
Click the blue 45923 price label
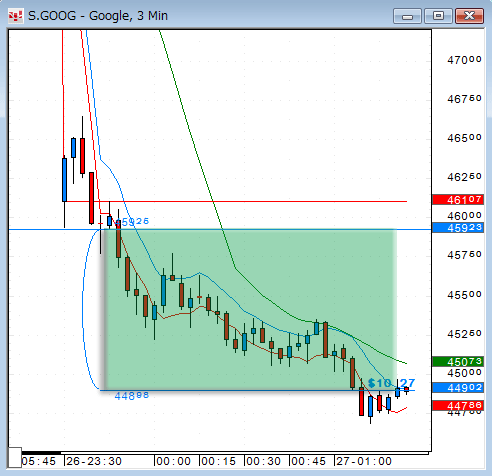click(458, 228)
